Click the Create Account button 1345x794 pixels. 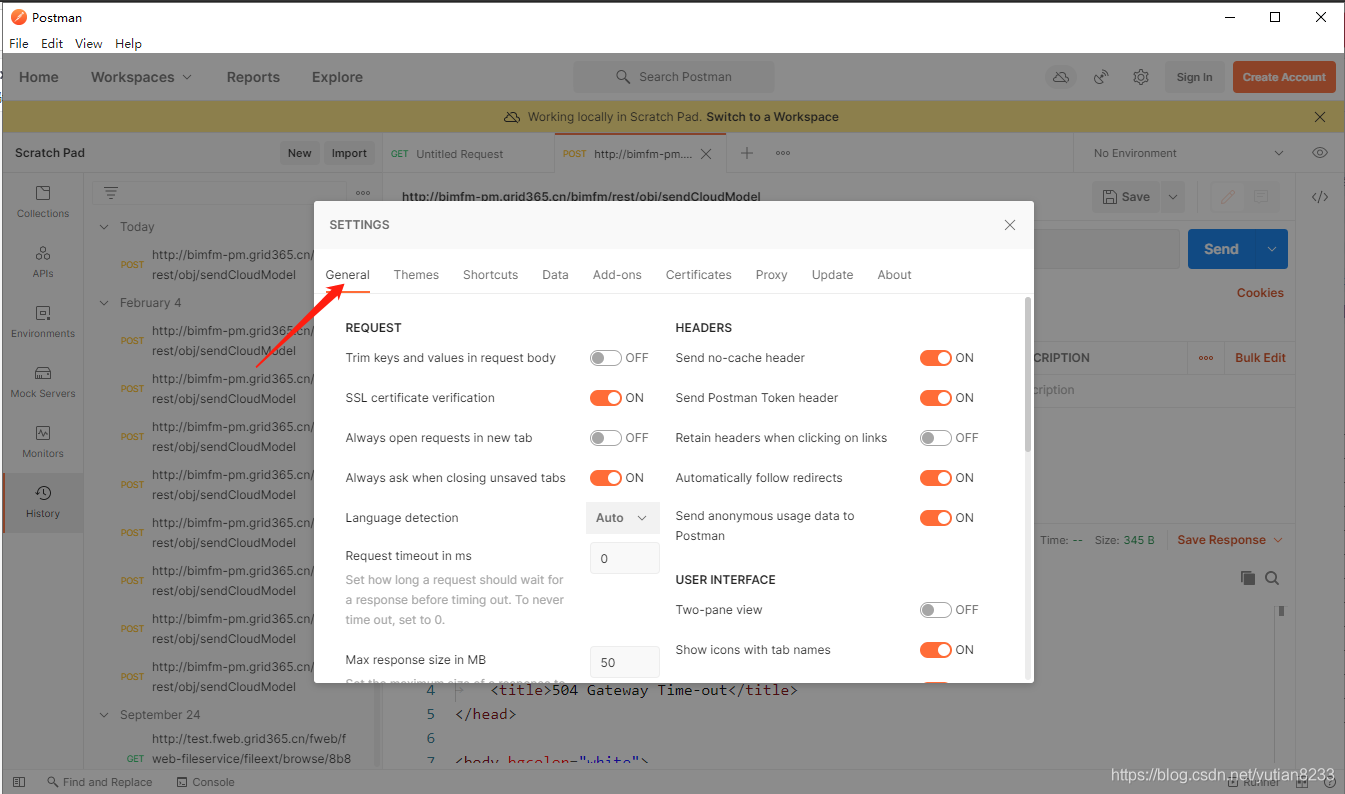click(x=1284, y=77)
